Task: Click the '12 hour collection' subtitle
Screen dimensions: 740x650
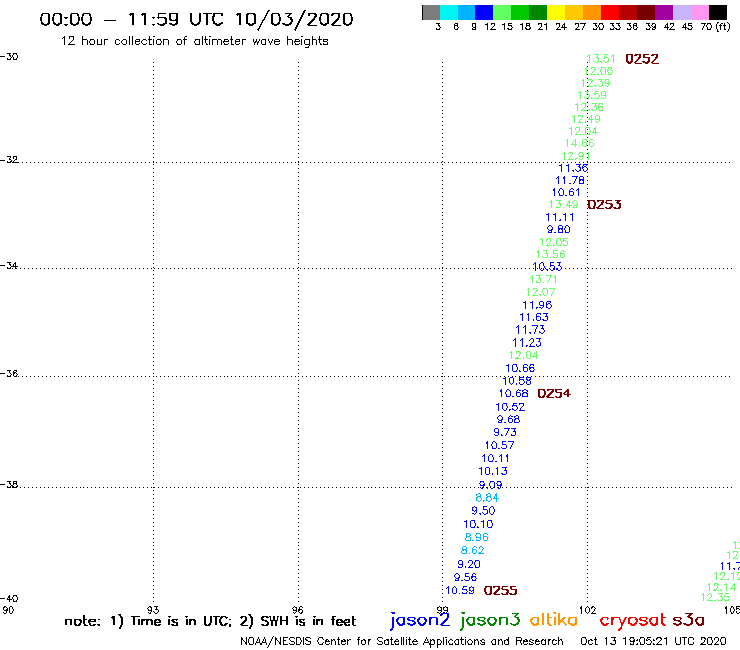Action: [194, 41]
